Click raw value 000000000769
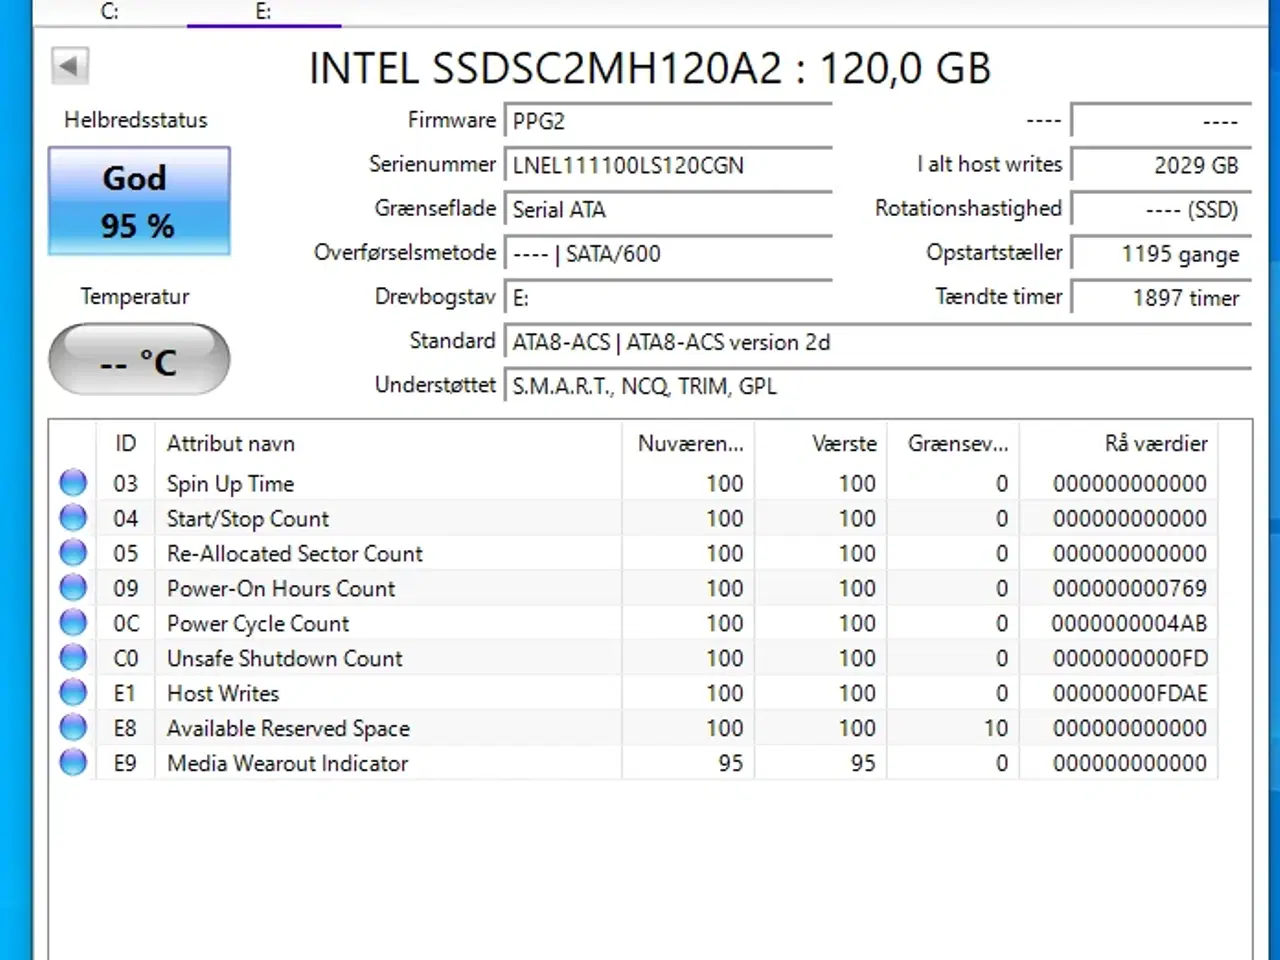The height and width of the screenshot is (960, 1280). [1129, 588]
